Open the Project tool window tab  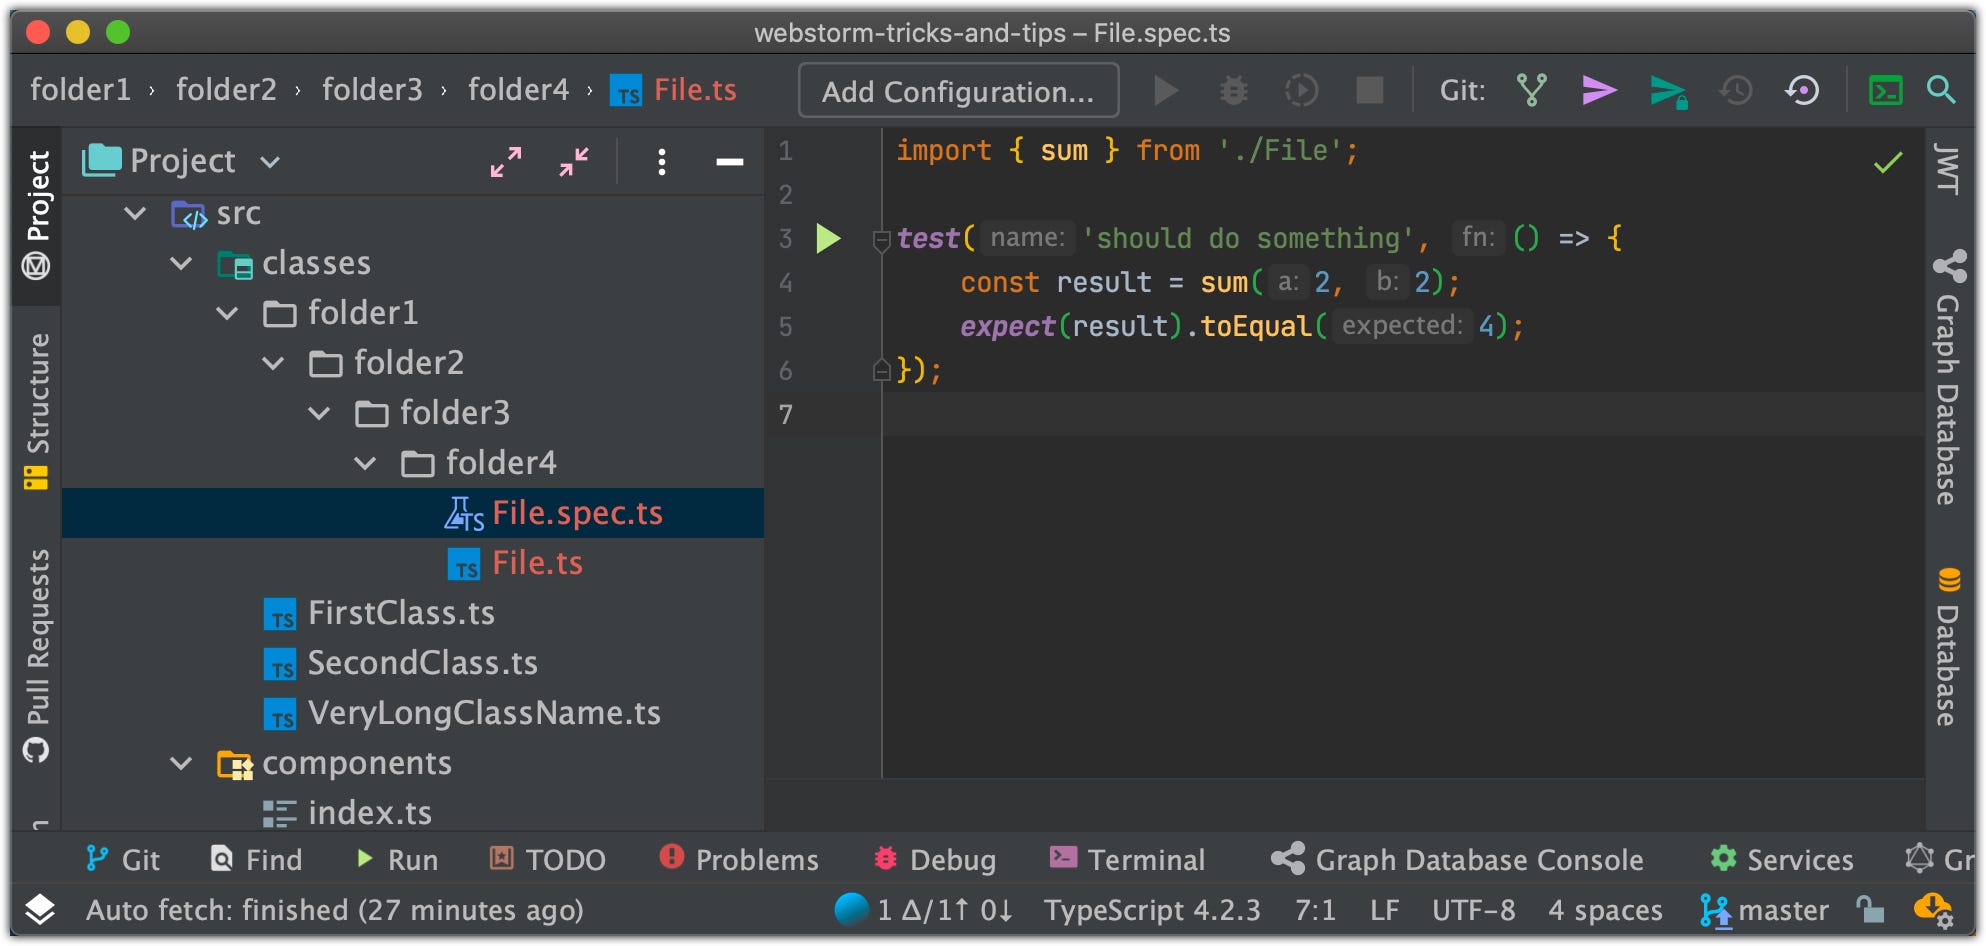pyautogui.click(x=37, y=215)
